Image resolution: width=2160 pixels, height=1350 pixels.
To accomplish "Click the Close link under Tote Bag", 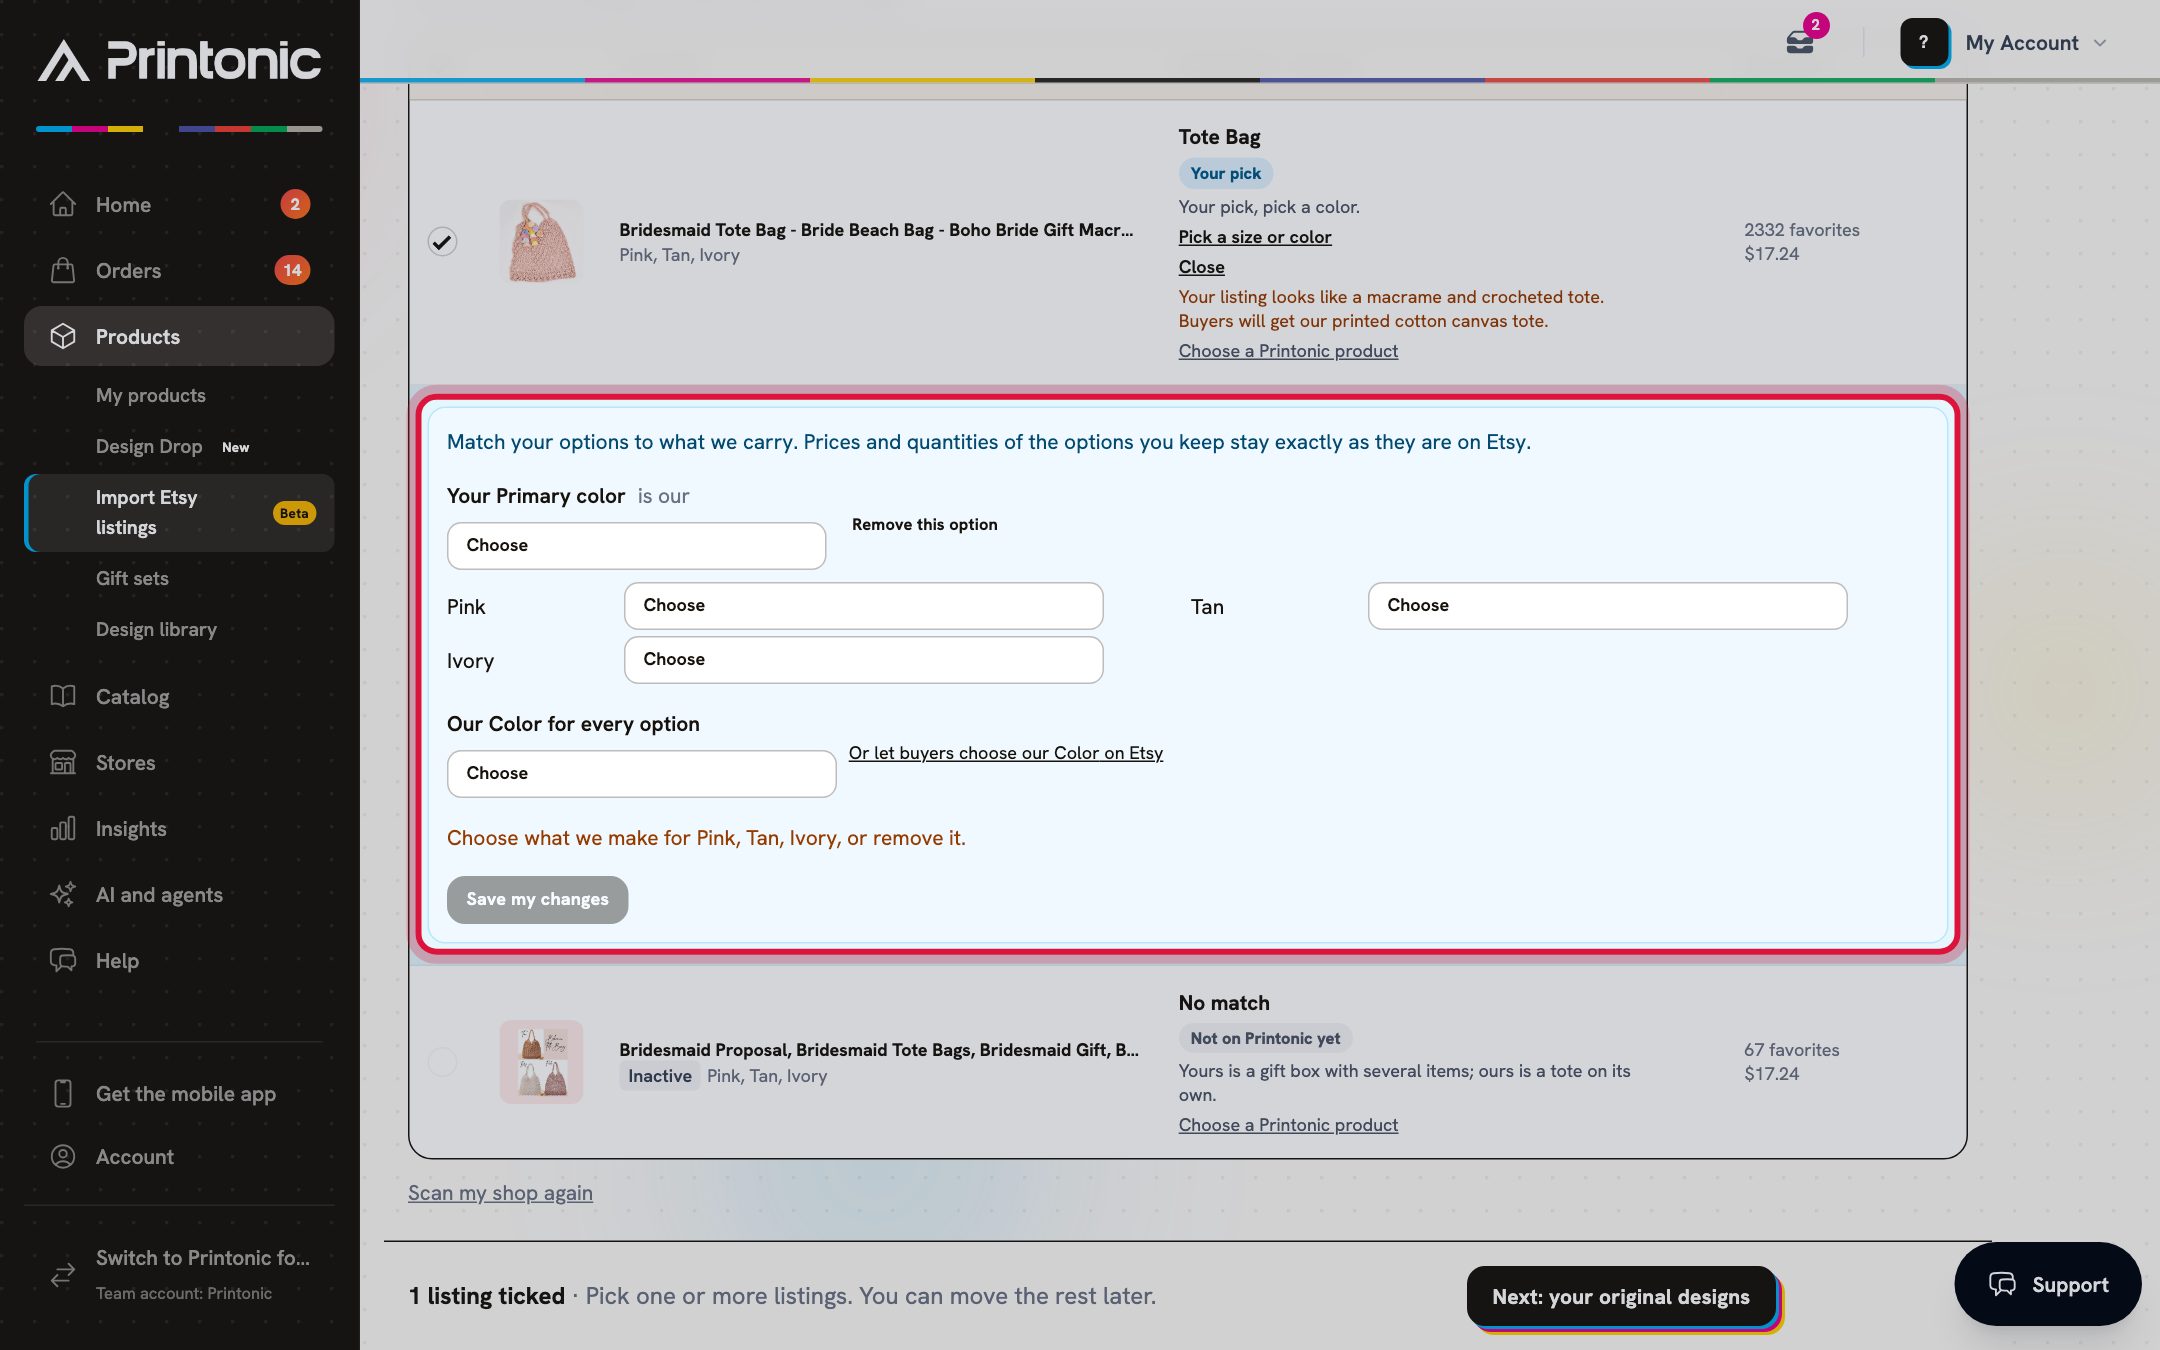I will pyautogui.click(x=1201, y=267).
